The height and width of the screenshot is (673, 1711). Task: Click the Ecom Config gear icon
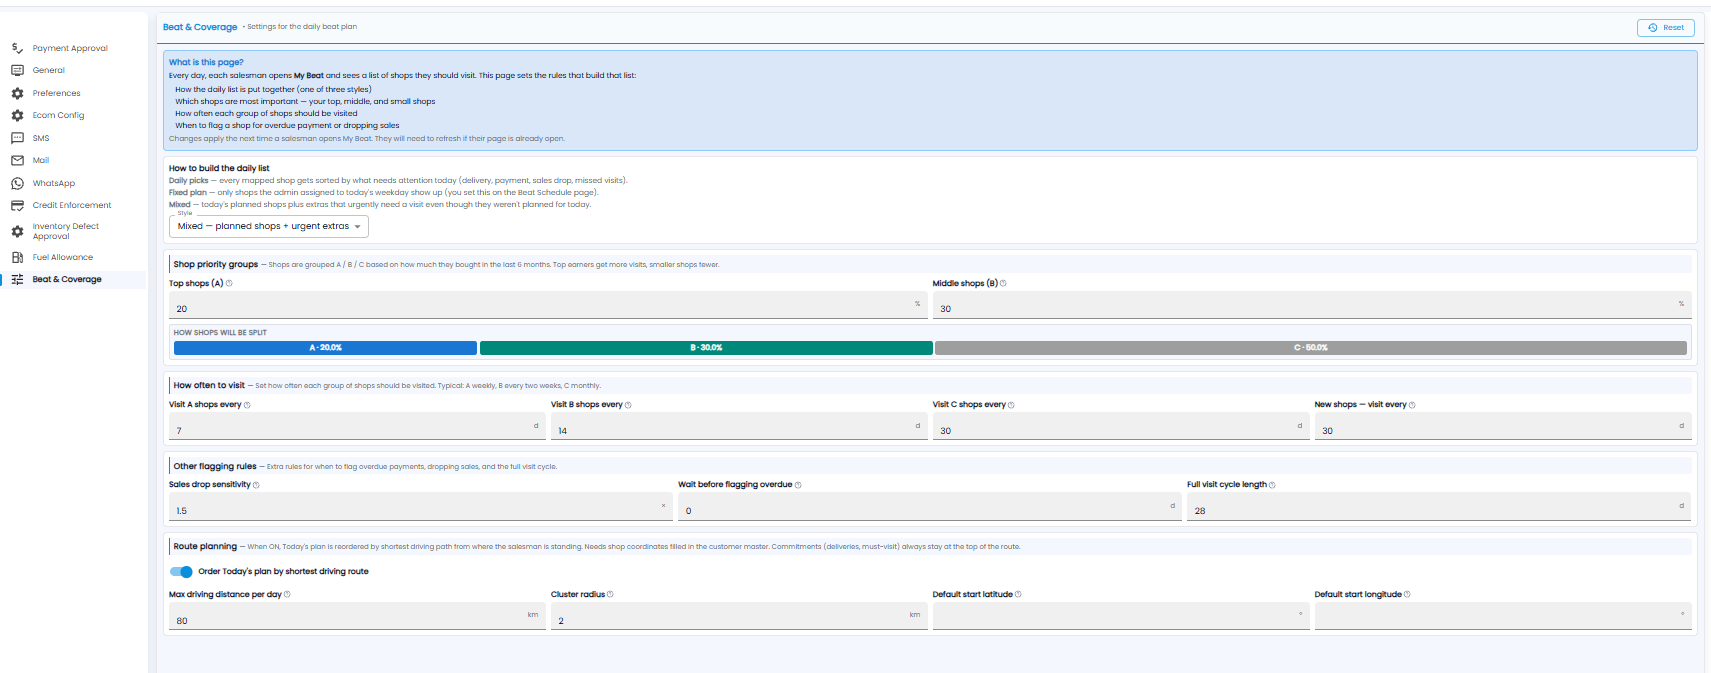(17, 115)
